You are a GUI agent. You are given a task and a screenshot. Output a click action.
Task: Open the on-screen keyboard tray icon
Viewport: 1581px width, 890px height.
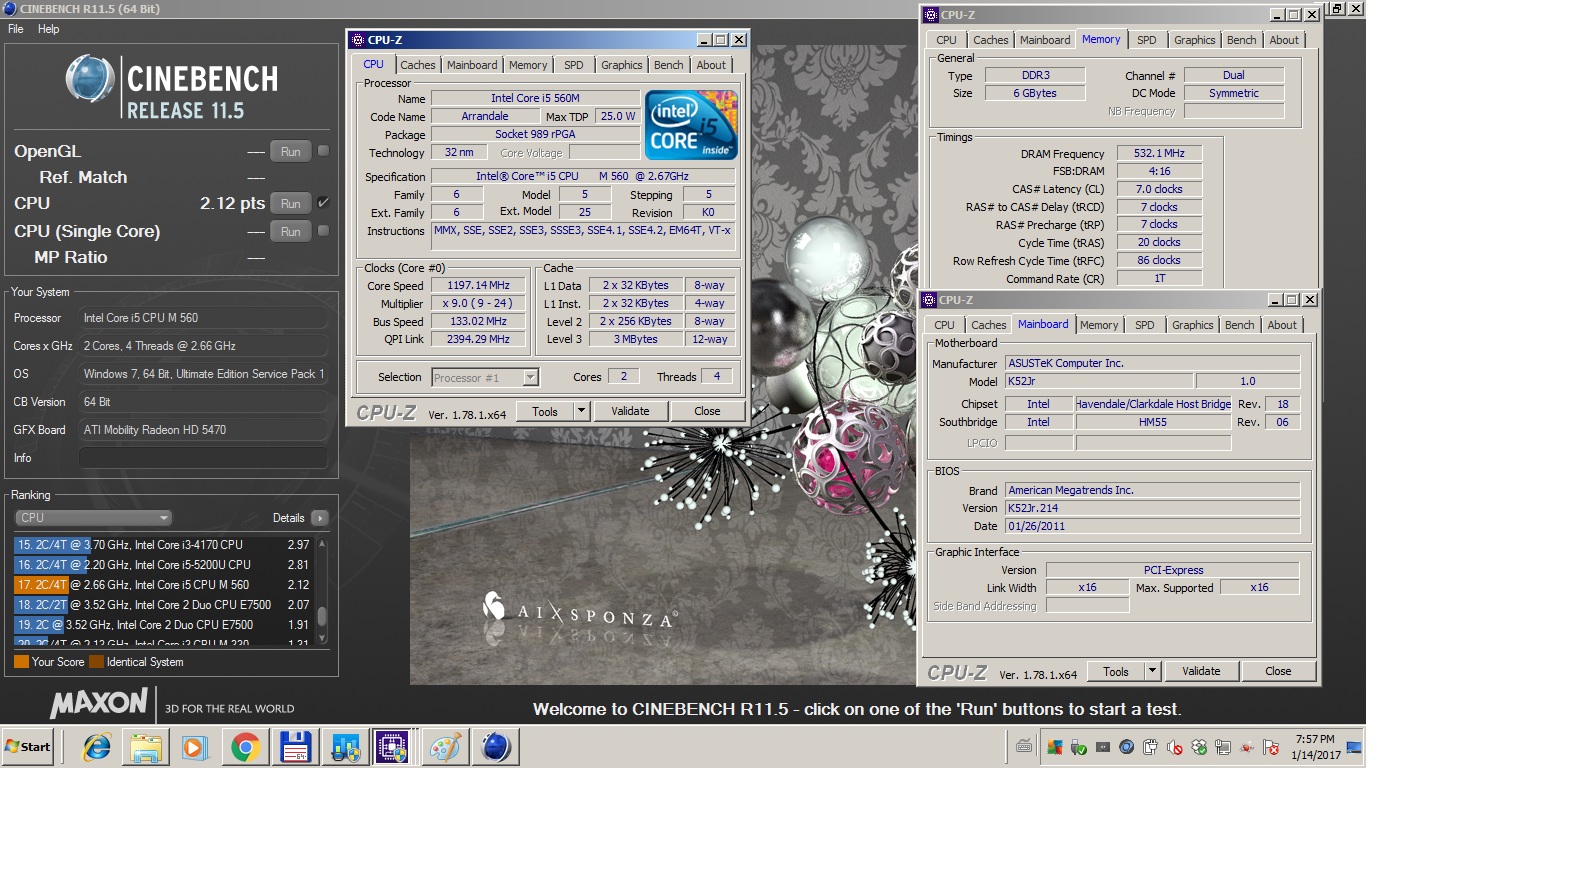click(1024, 746)
